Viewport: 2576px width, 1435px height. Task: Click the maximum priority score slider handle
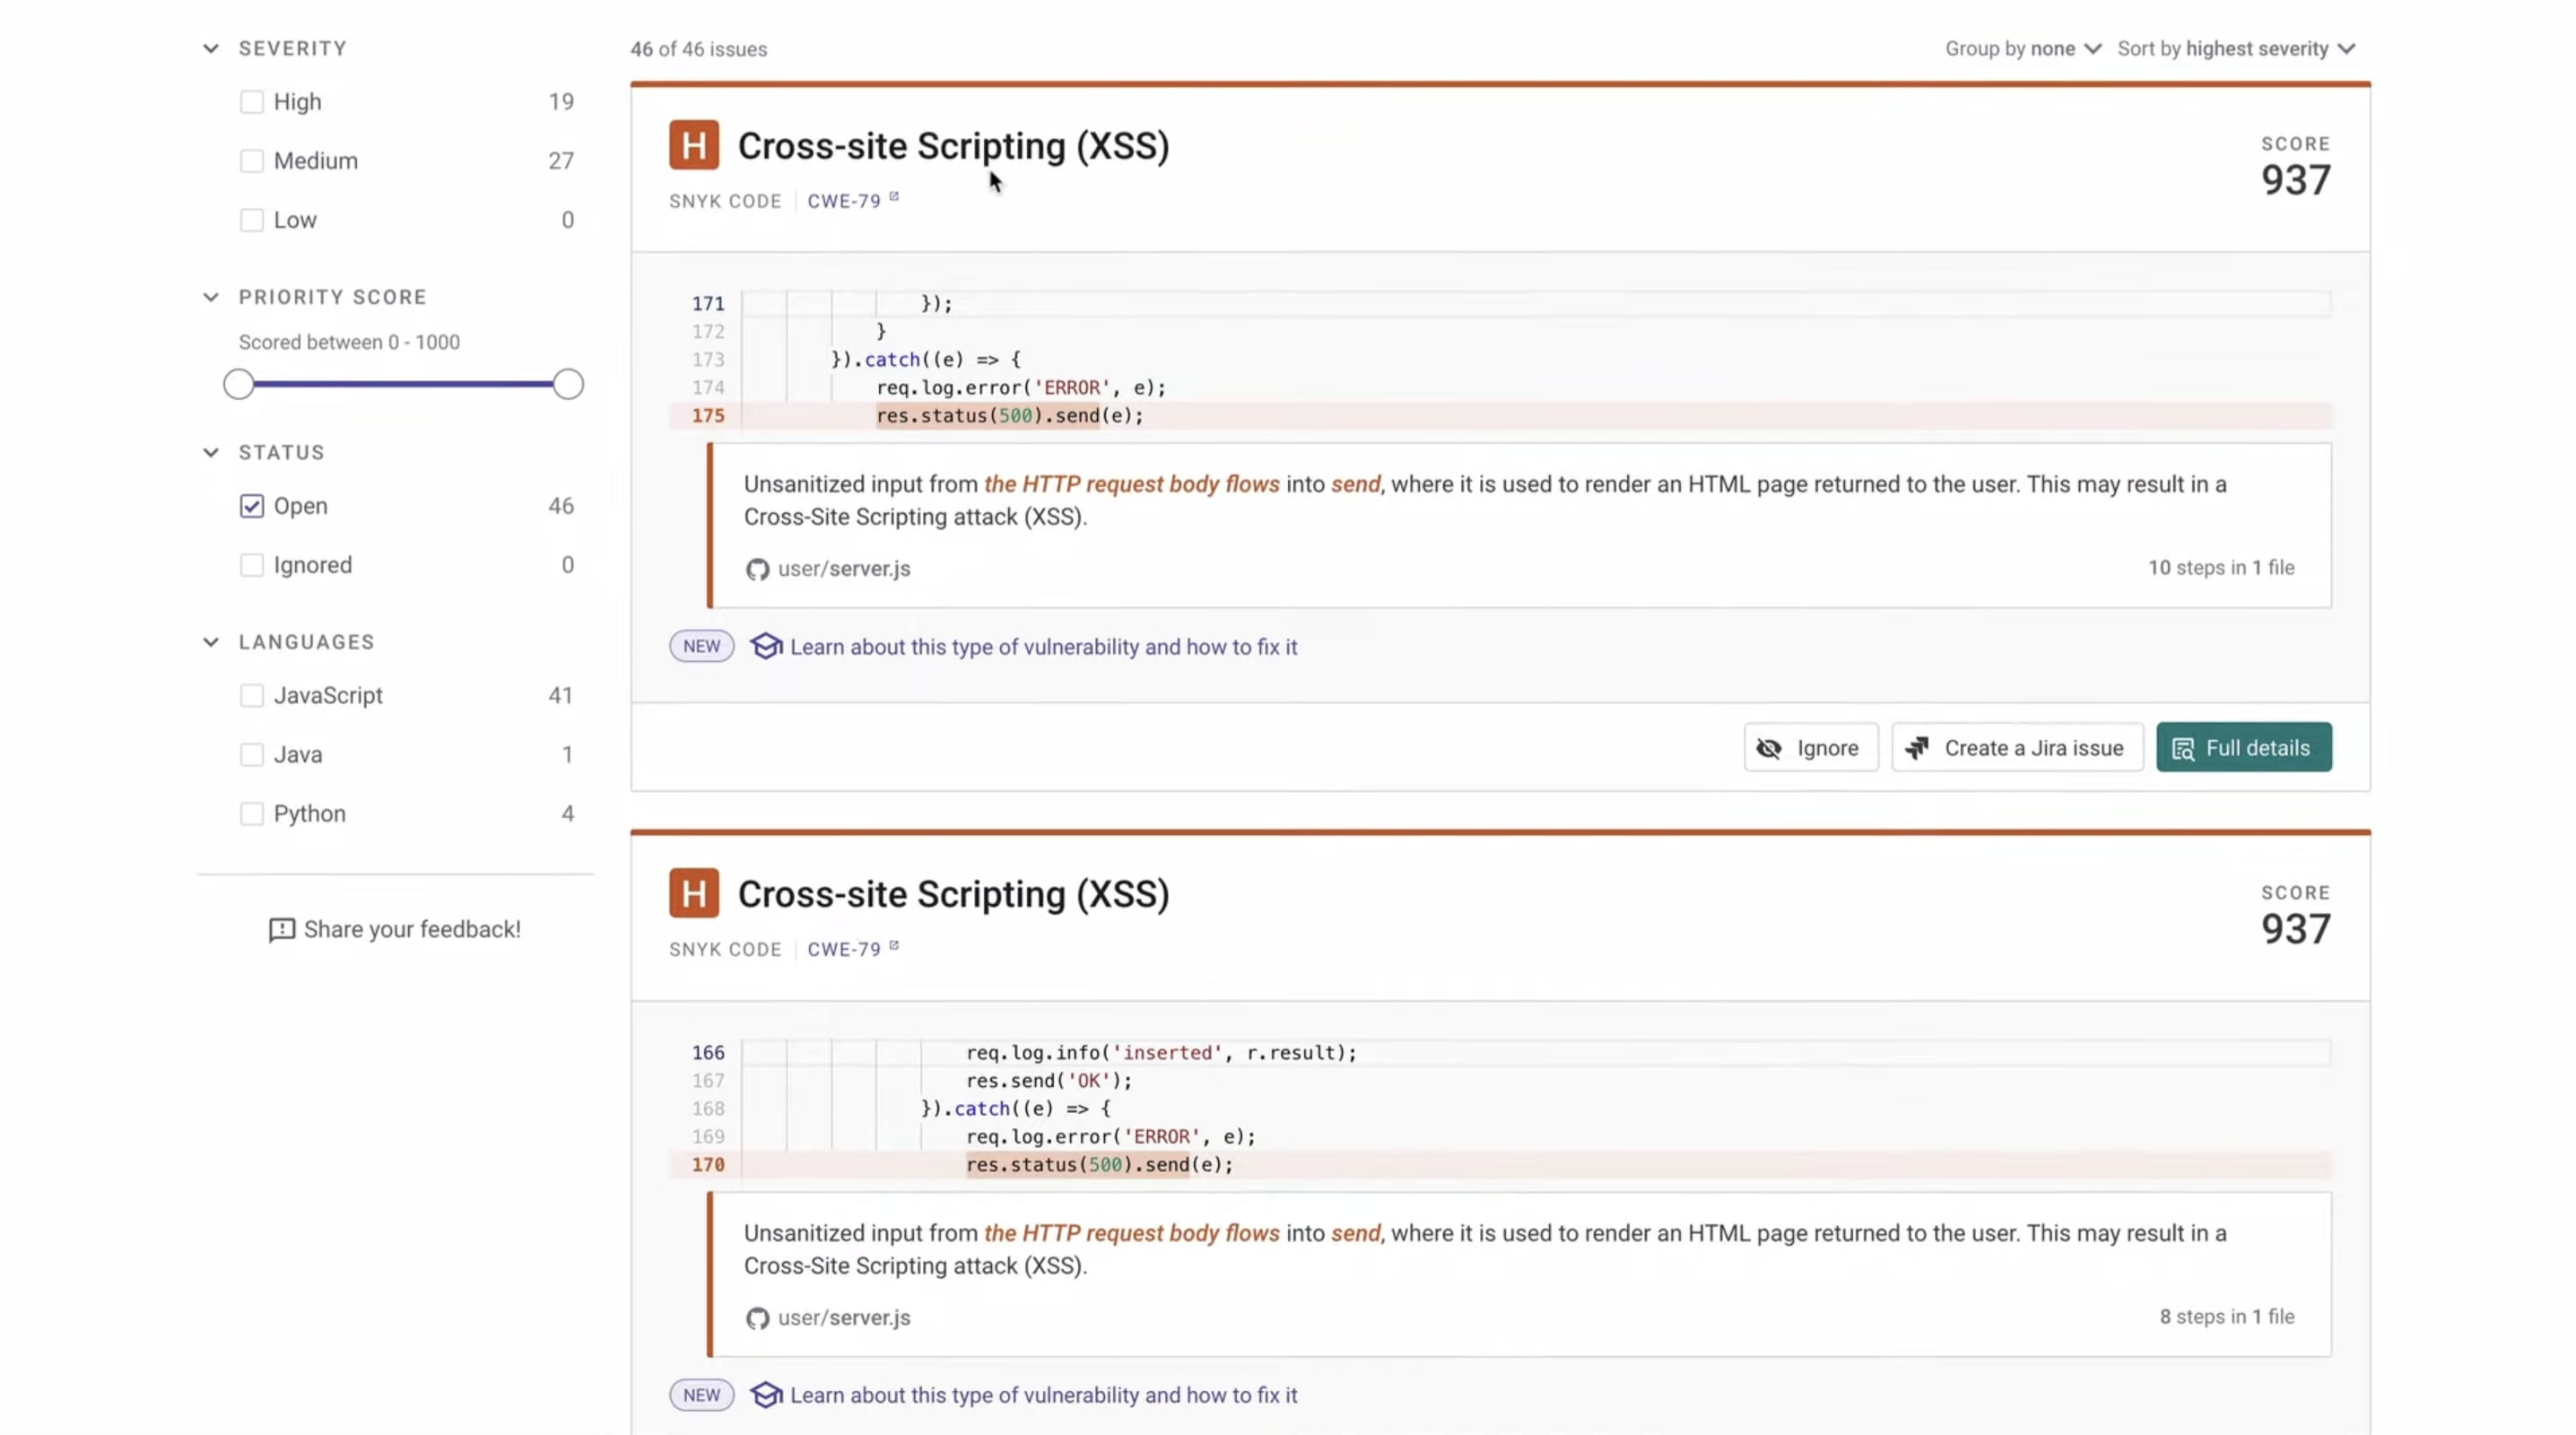tap(568, 384)
